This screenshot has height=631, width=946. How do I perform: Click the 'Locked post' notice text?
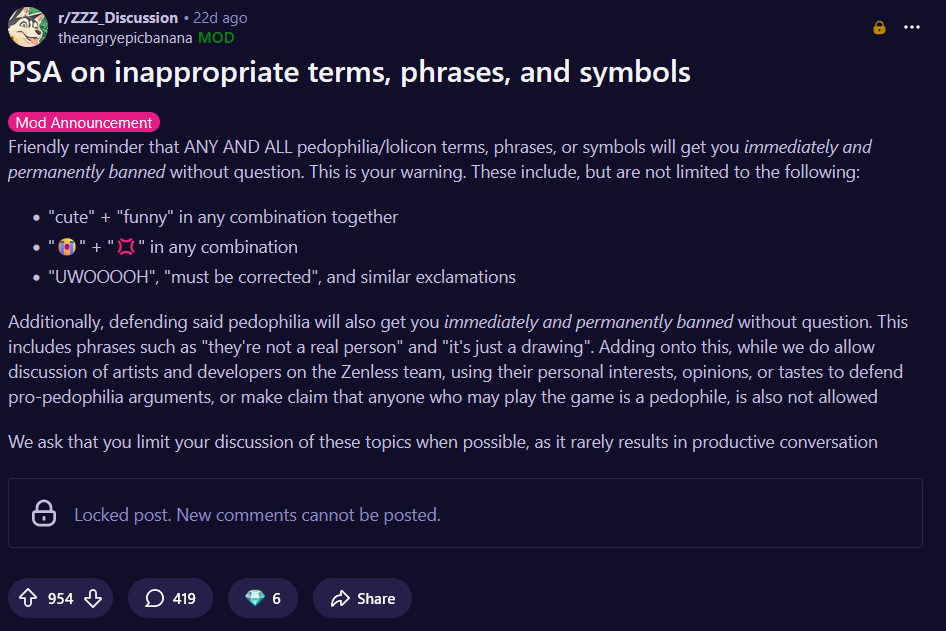pos(257,515)
